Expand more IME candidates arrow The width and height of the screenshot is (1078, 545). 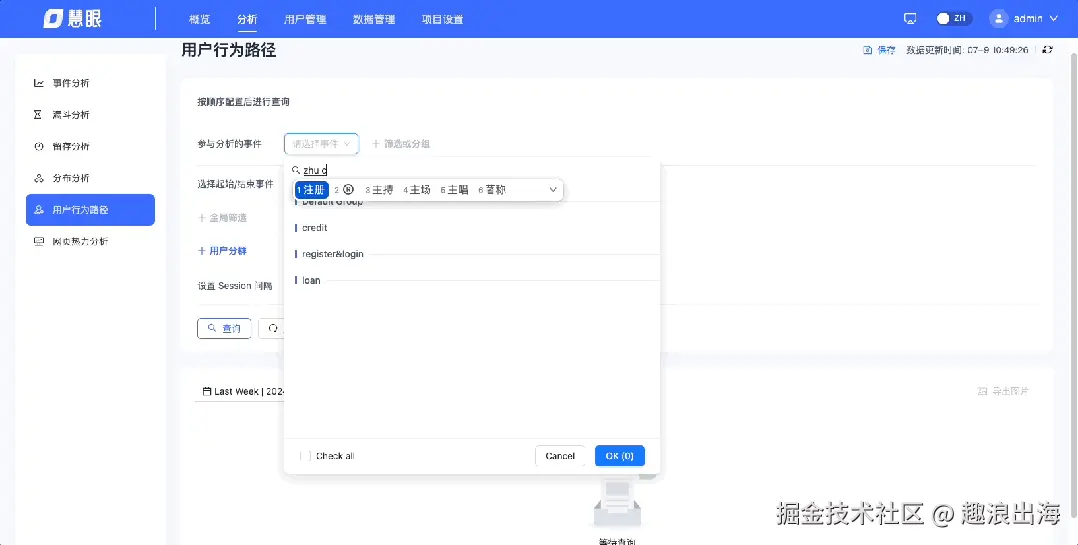click(x=553, y=190)
